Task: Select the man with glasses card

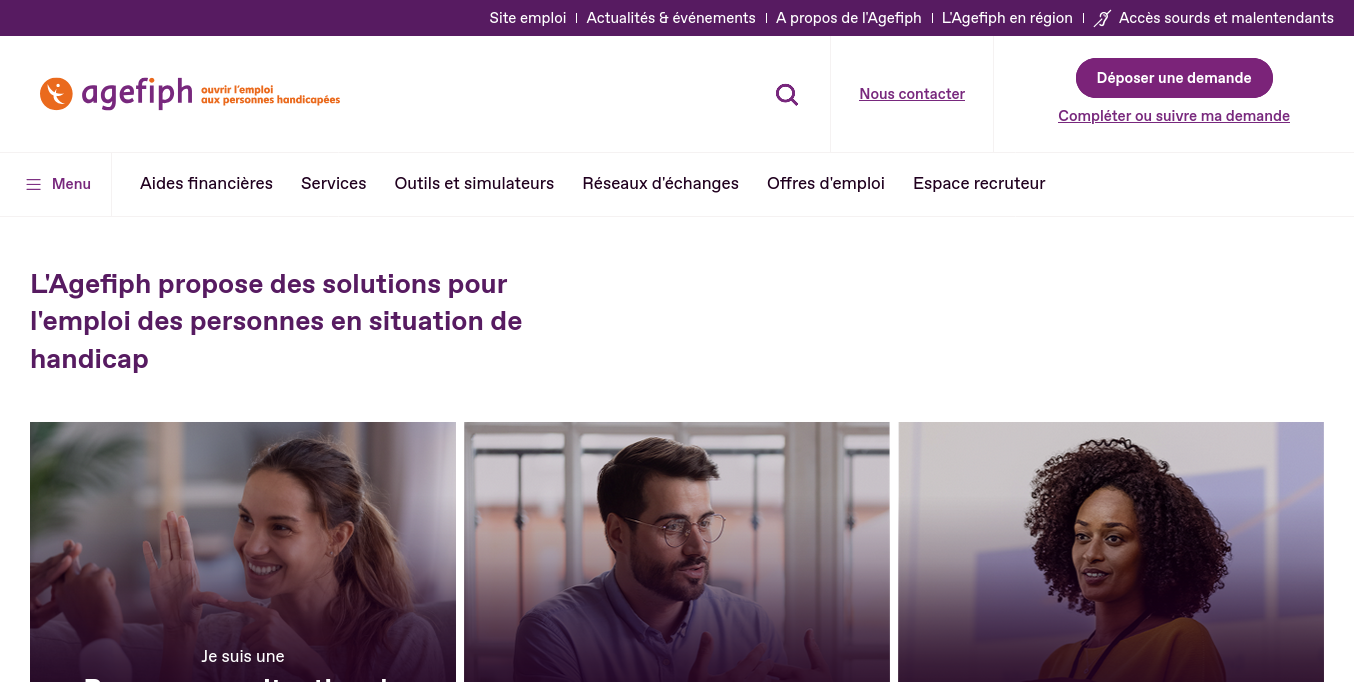Action: pos(677,552)
